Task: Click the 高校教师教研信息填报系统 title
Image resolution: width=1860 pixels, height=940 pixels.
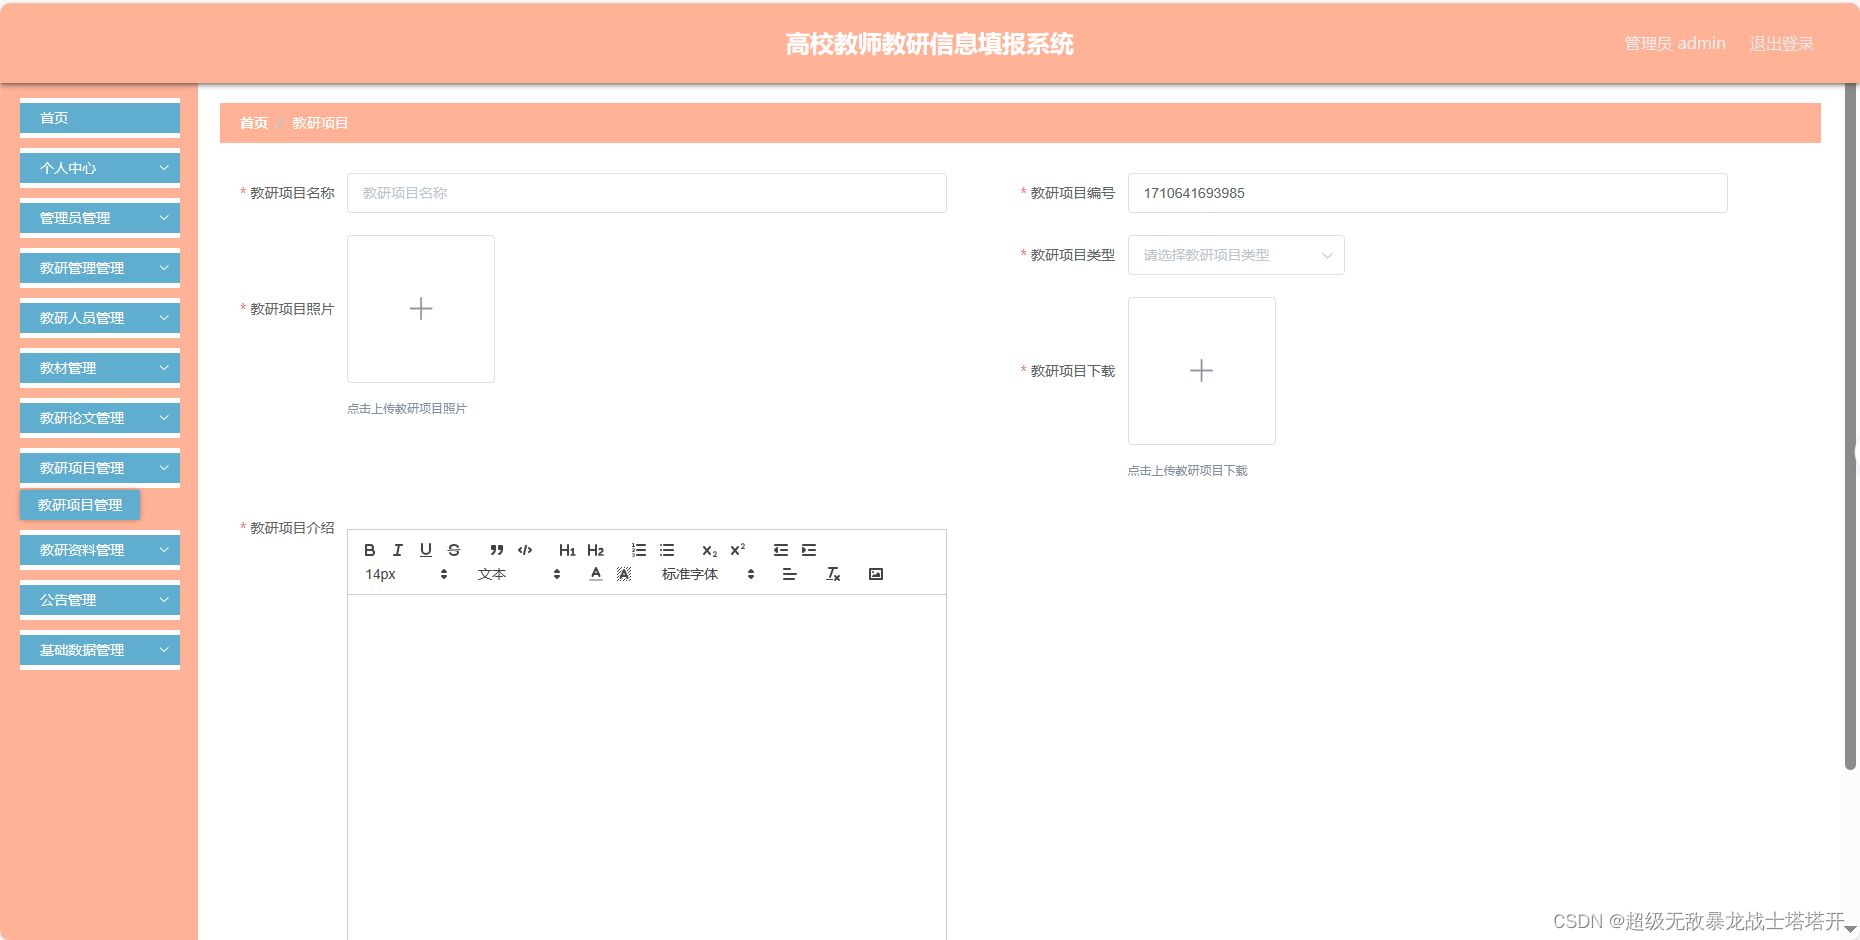Action: [930, 44]
